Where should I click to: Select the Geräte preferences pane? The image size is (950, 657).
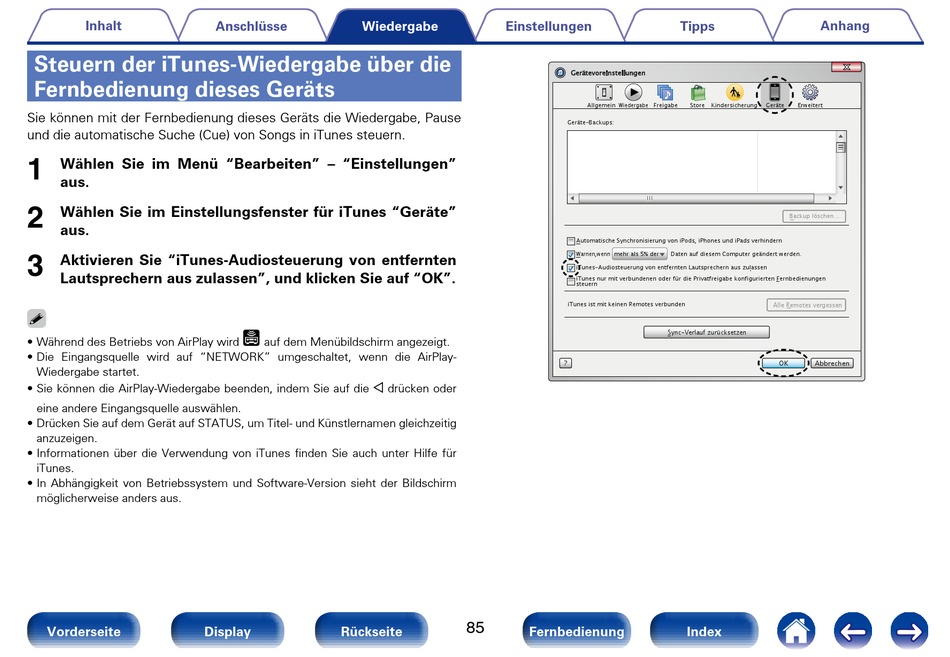(775, 96)
